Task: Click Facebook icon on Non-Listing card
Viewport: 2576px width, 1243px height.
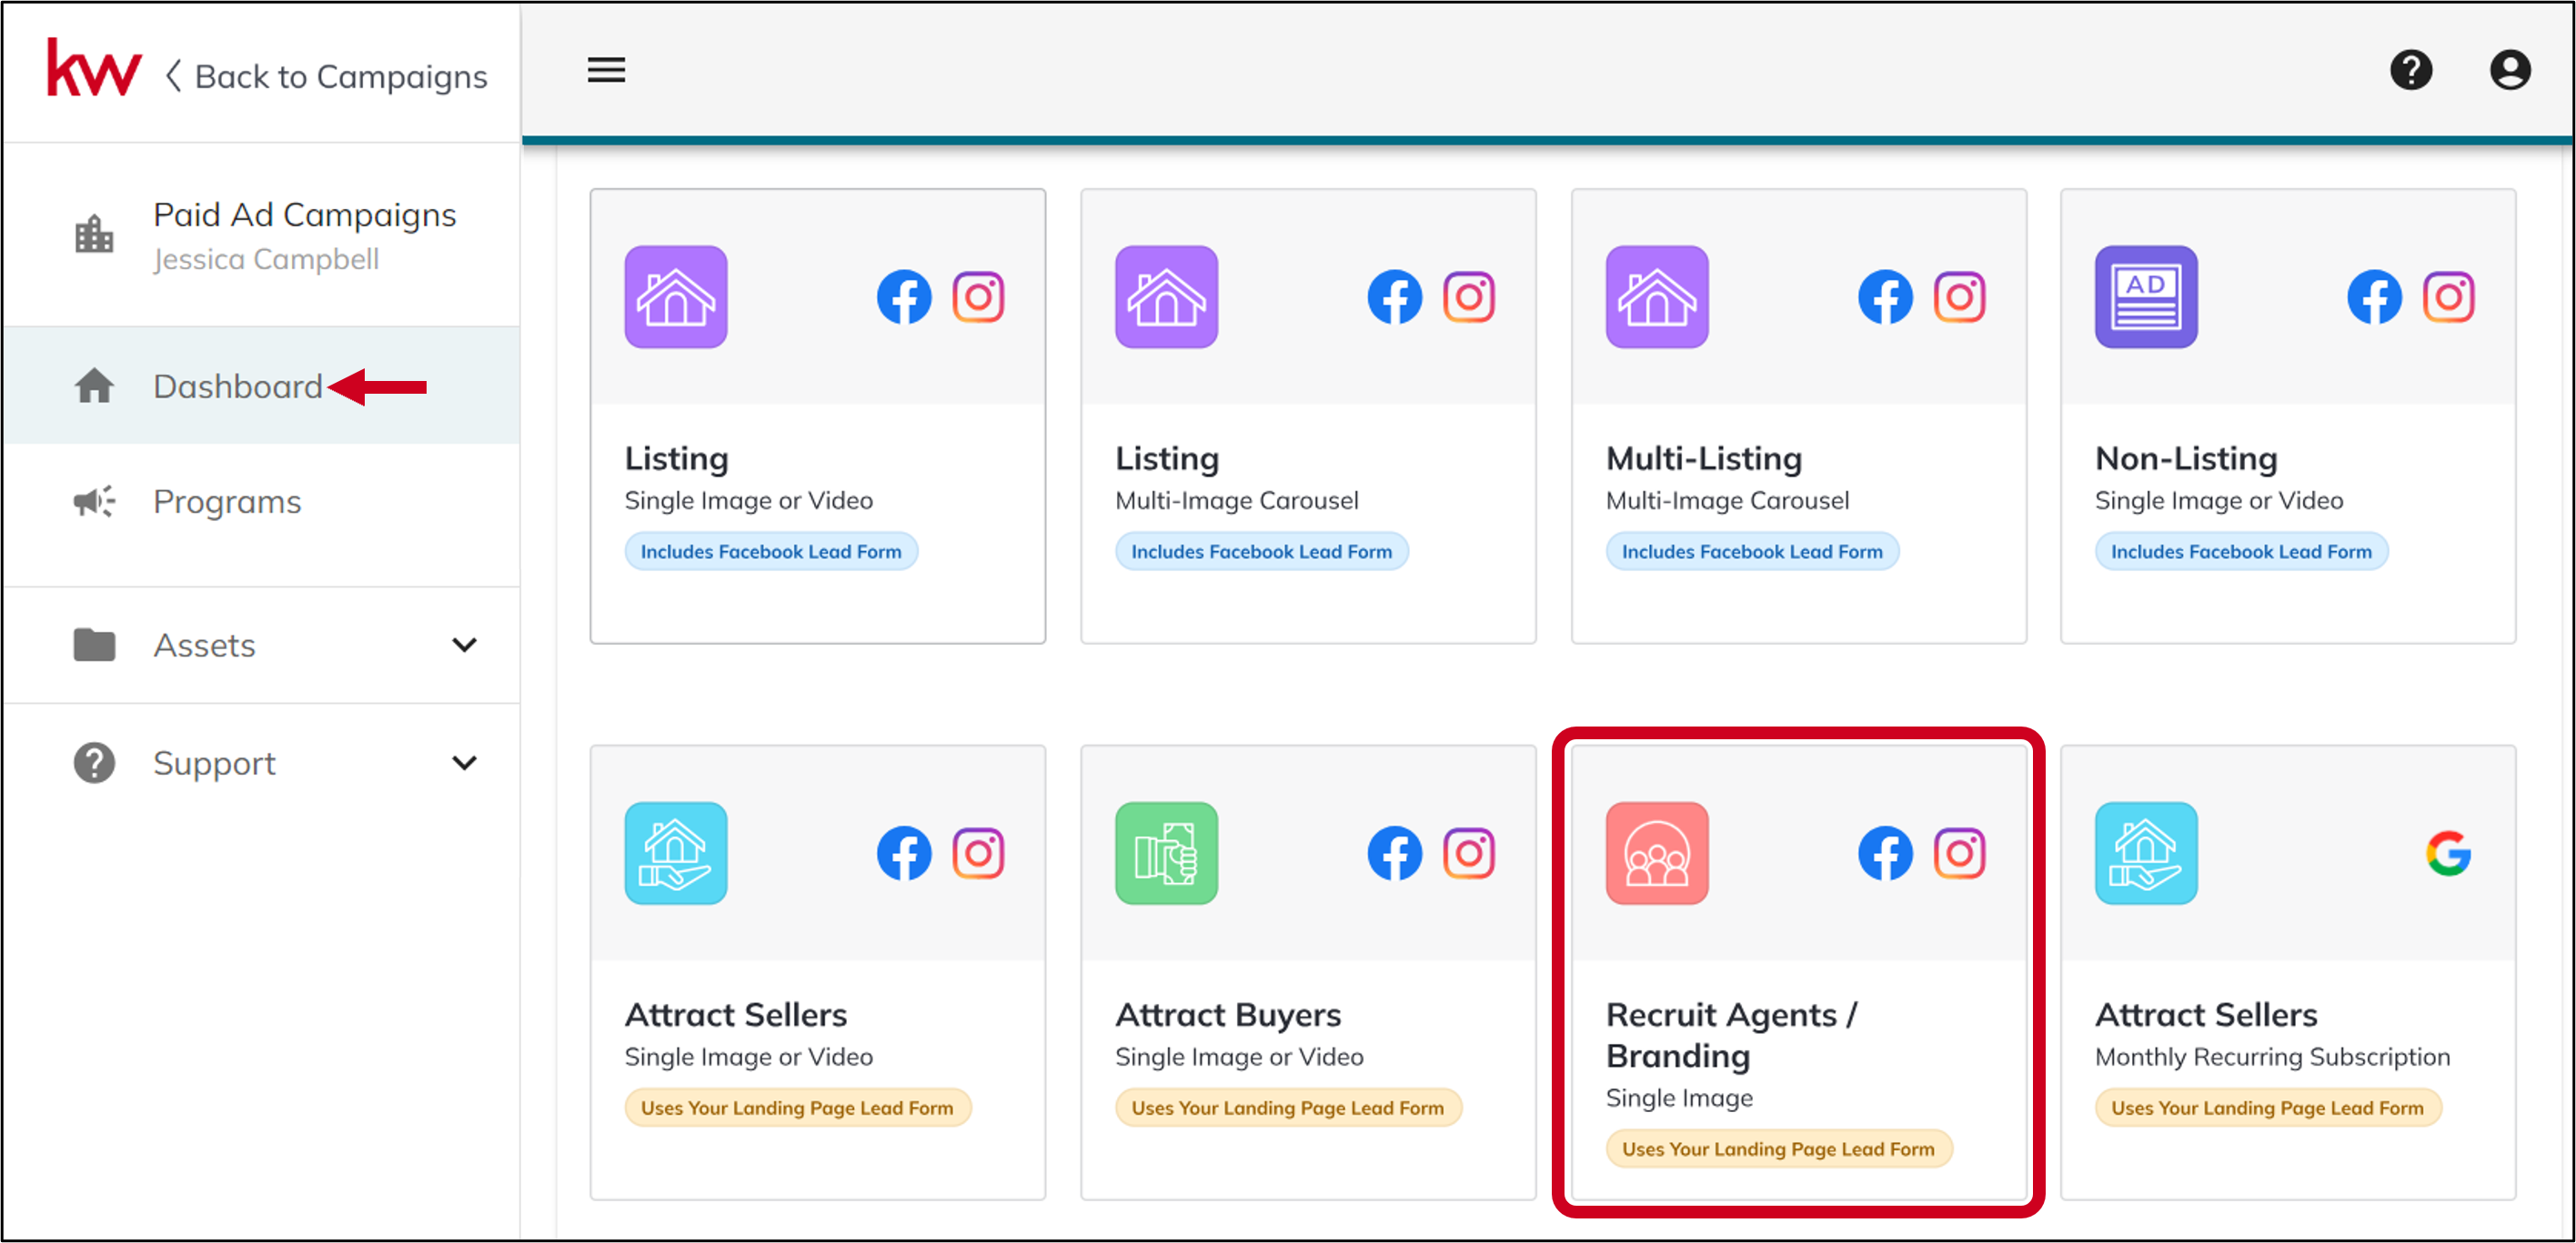Action: click(x=2374, y=297)
